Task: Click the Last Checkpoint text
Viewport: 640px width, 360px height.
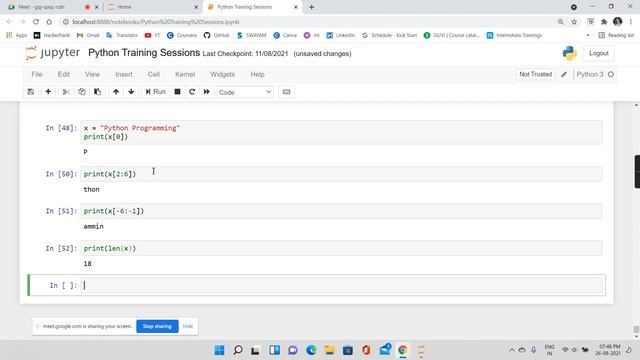Action: [245, 54]
